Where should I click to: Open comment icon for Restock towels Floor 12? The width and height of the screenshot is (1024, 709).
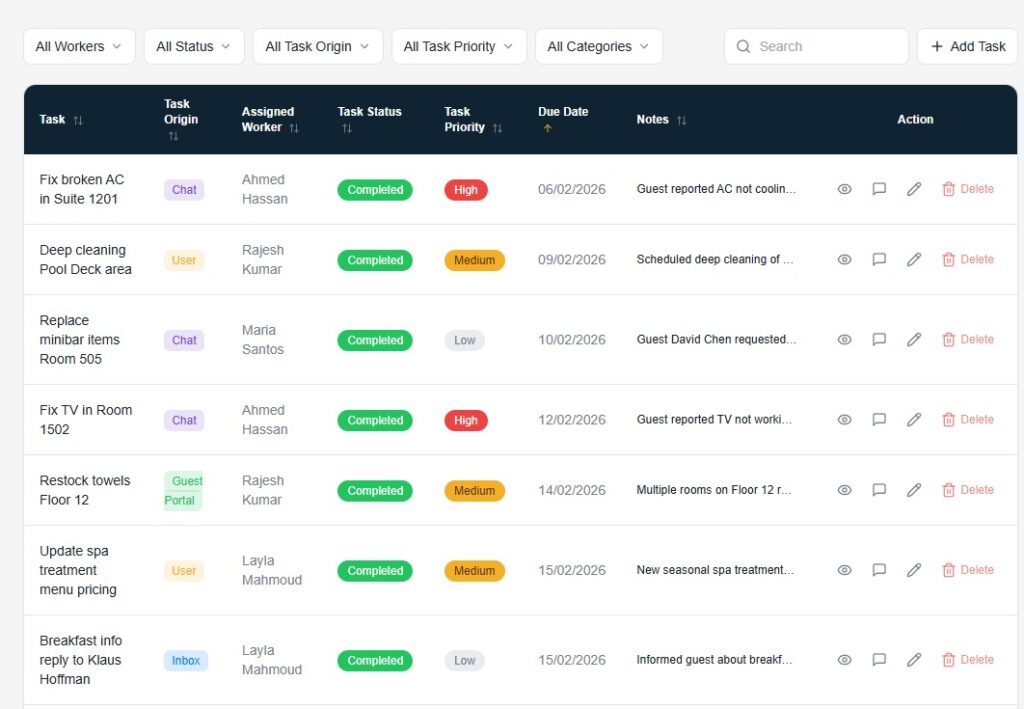(x=879, y=490)
